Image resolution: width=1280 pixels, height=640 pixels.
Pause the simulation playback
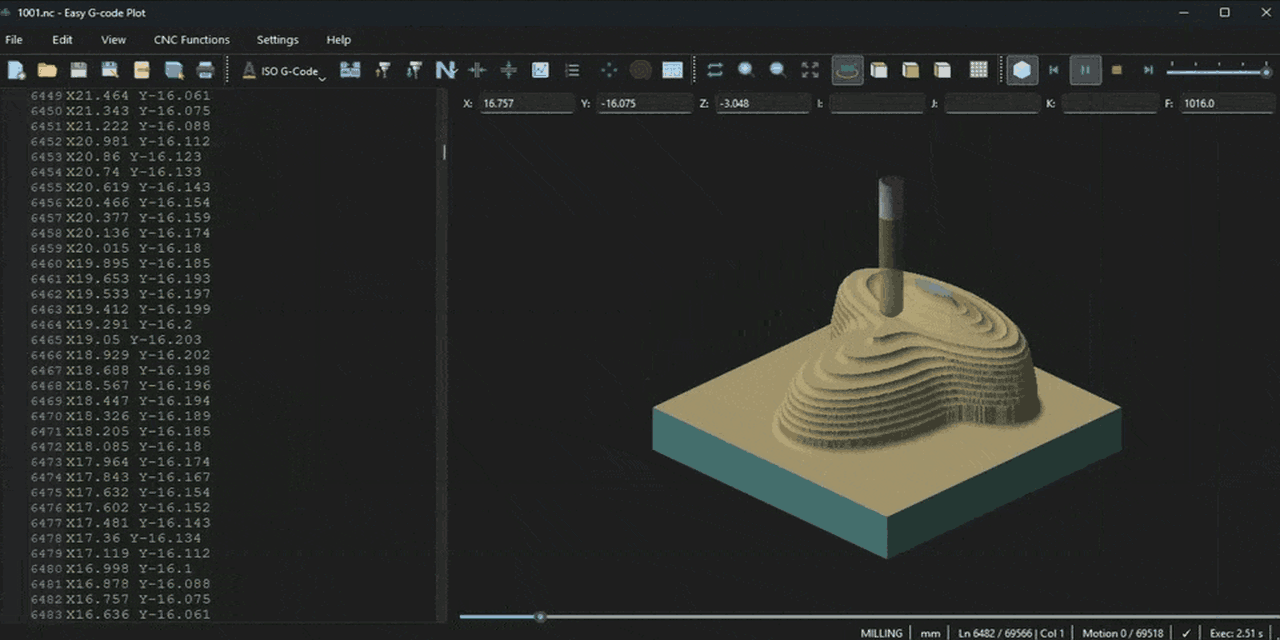tap(1085, 70)
